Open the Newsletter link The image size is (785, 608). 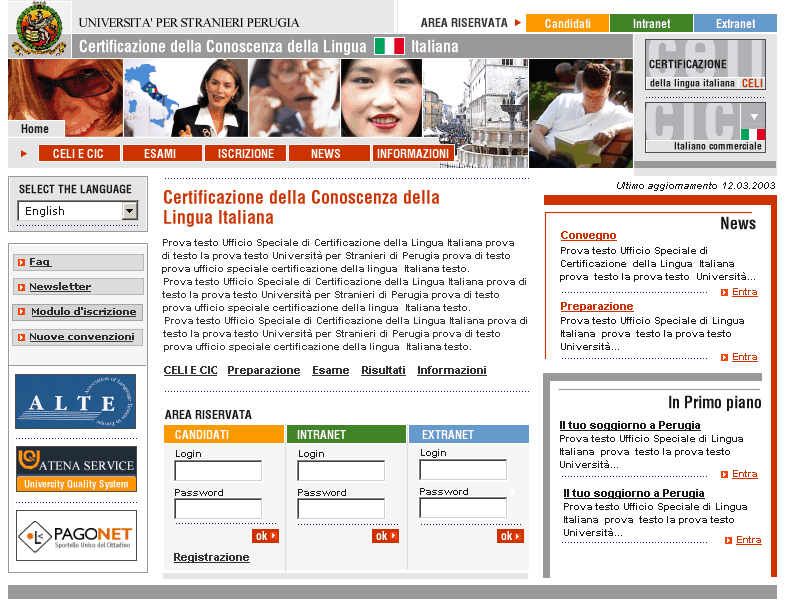60,287
